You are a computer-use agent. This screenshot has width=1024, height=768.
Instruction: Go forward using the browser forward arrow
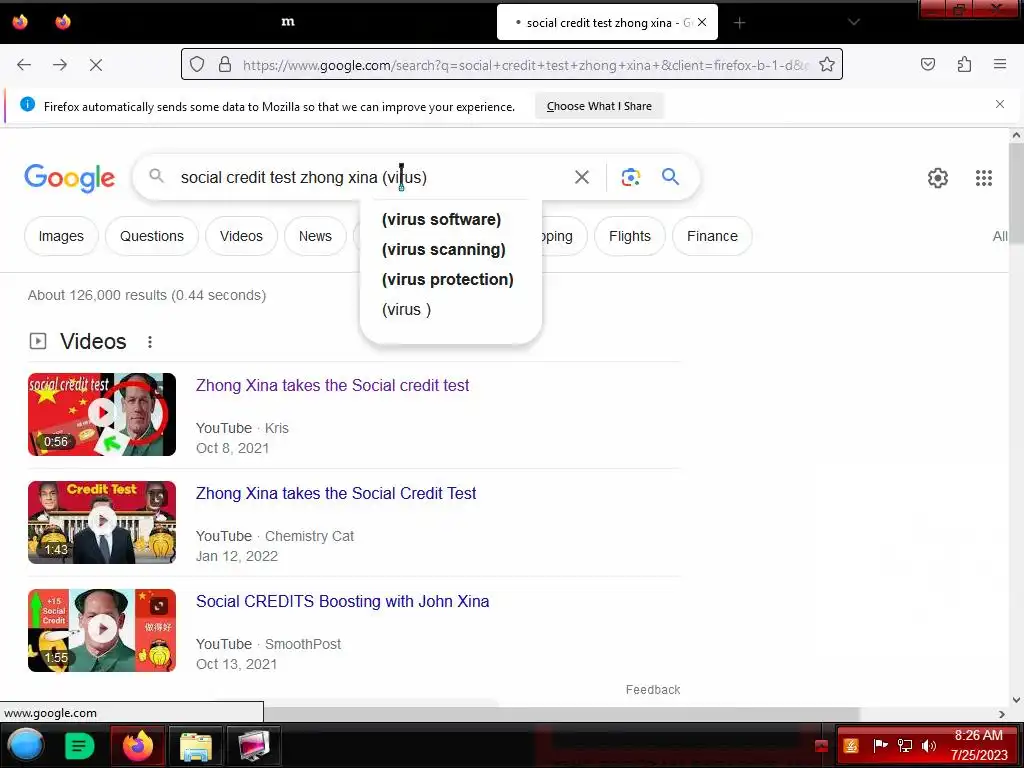click(x=60, y=65)
